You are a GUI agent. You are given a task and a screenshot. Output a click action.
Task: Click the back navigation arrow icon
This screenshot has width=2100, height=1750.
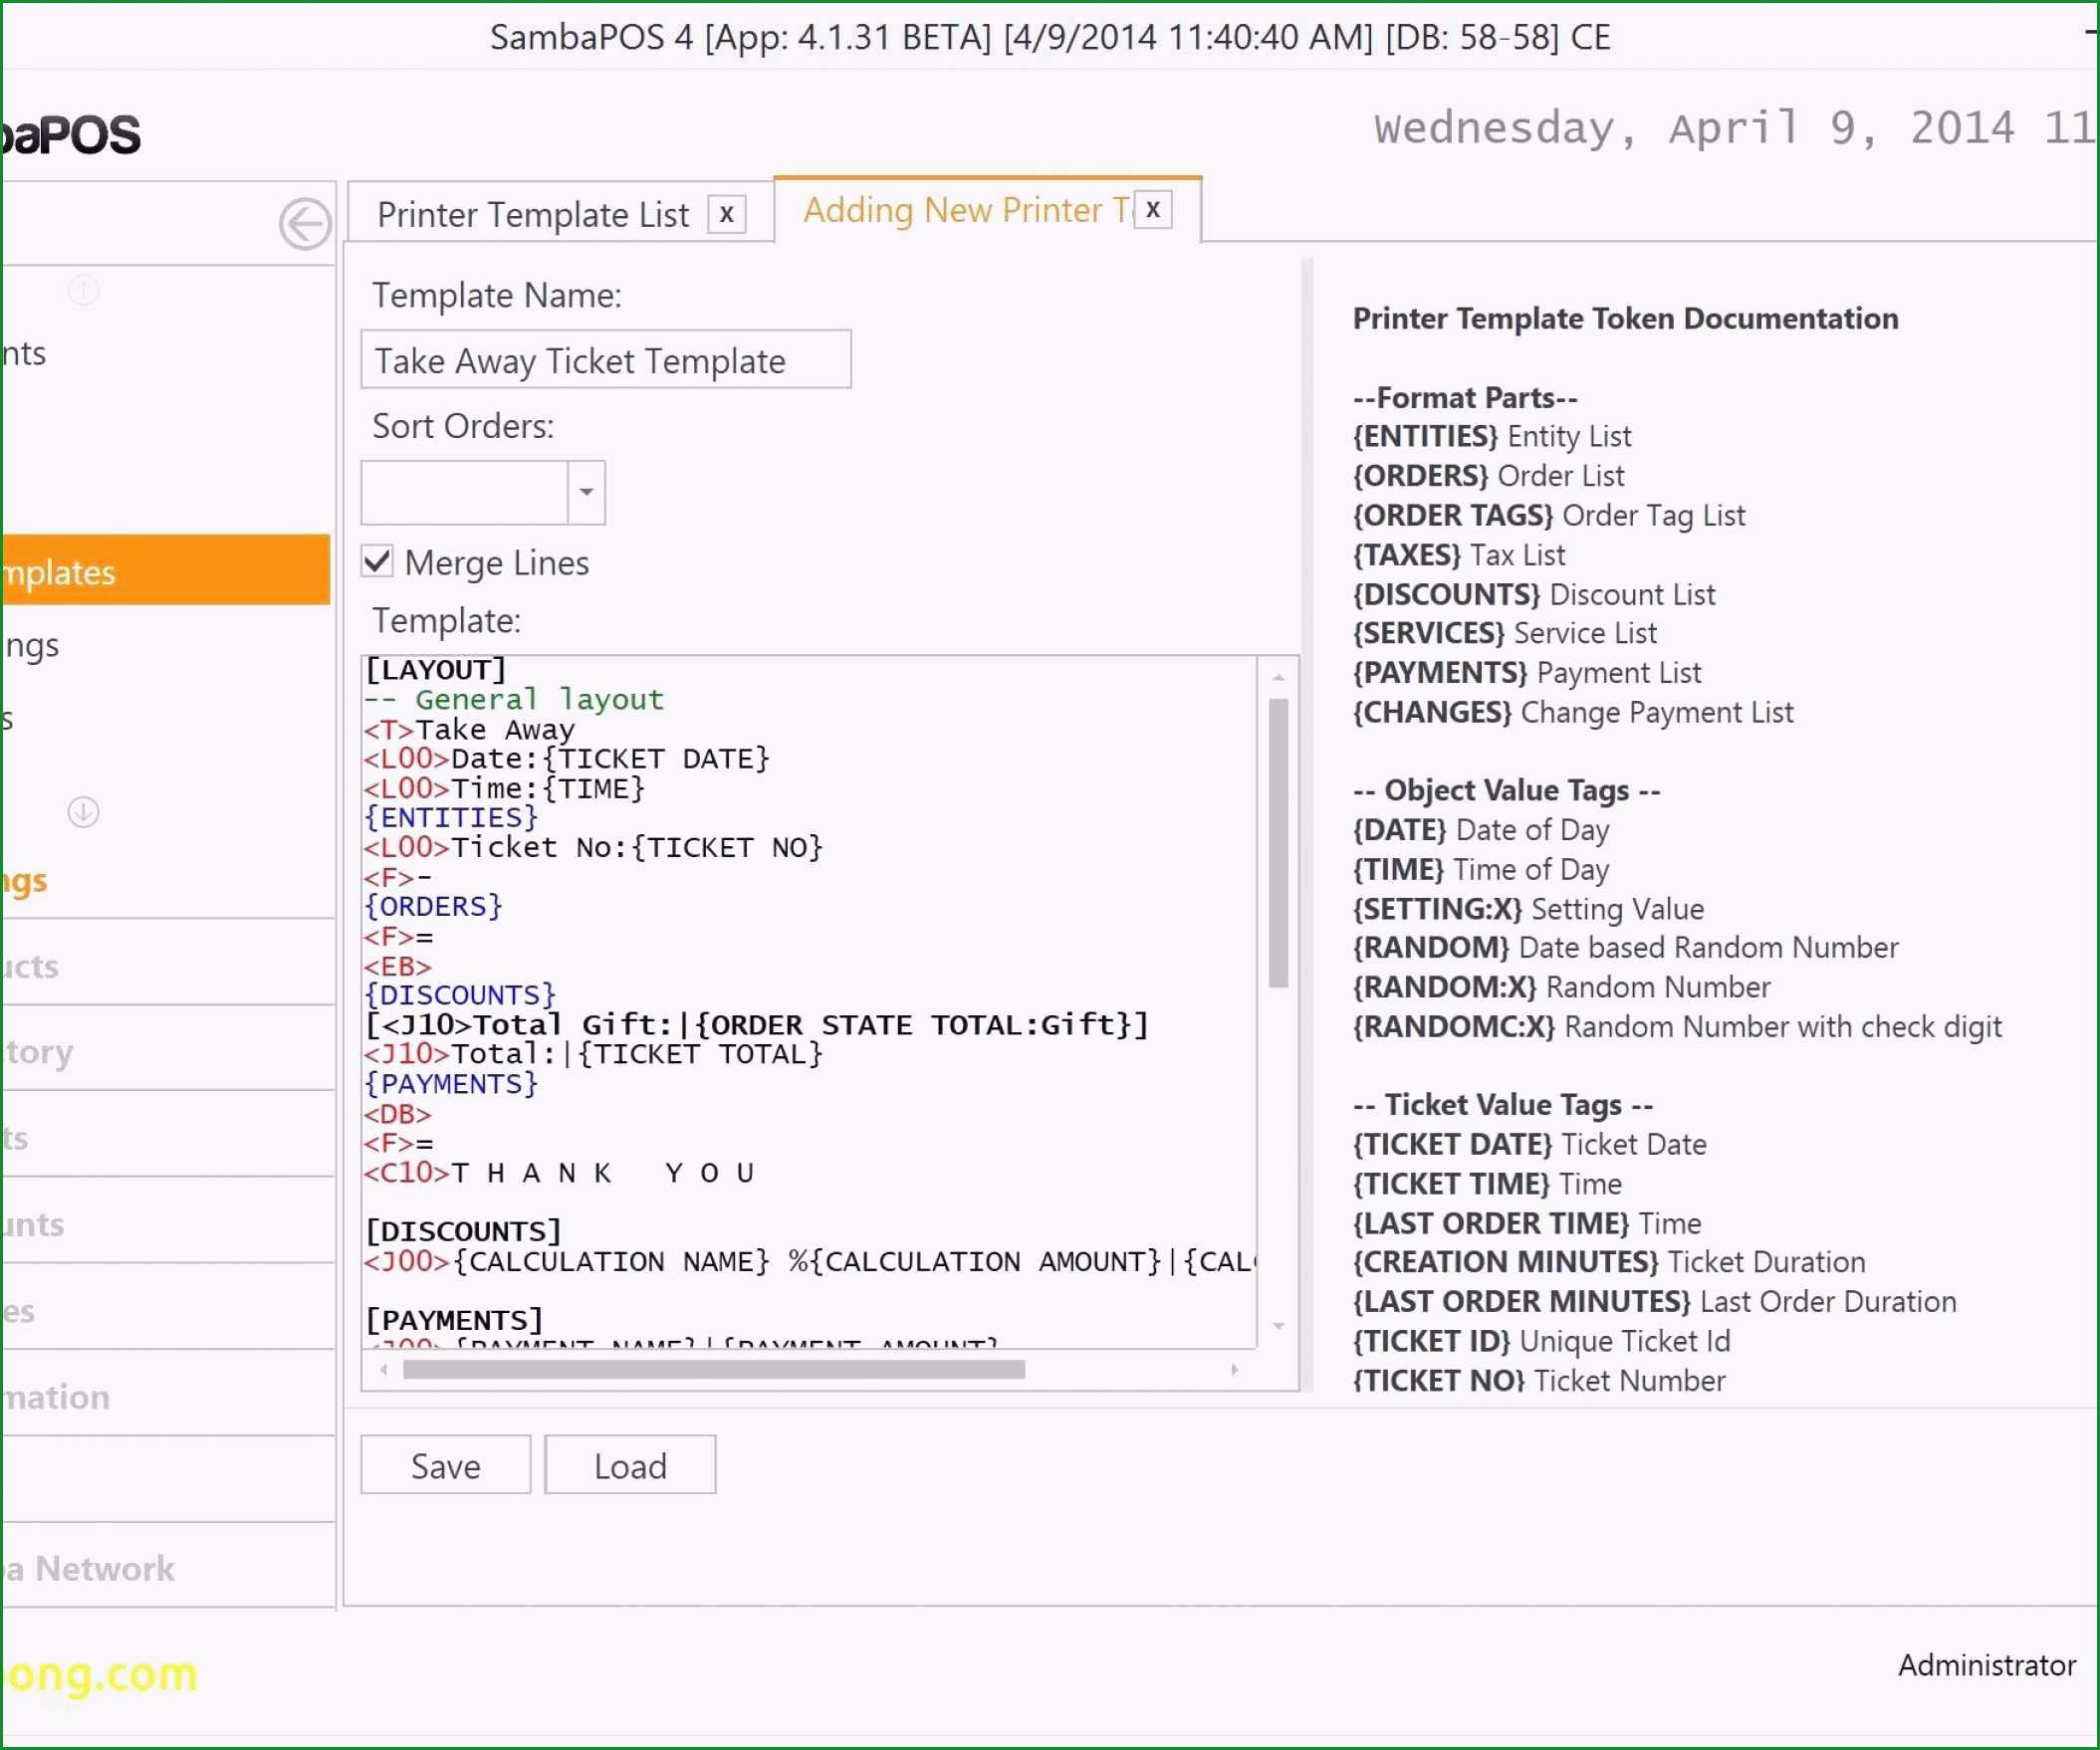[x=307, y=223]
